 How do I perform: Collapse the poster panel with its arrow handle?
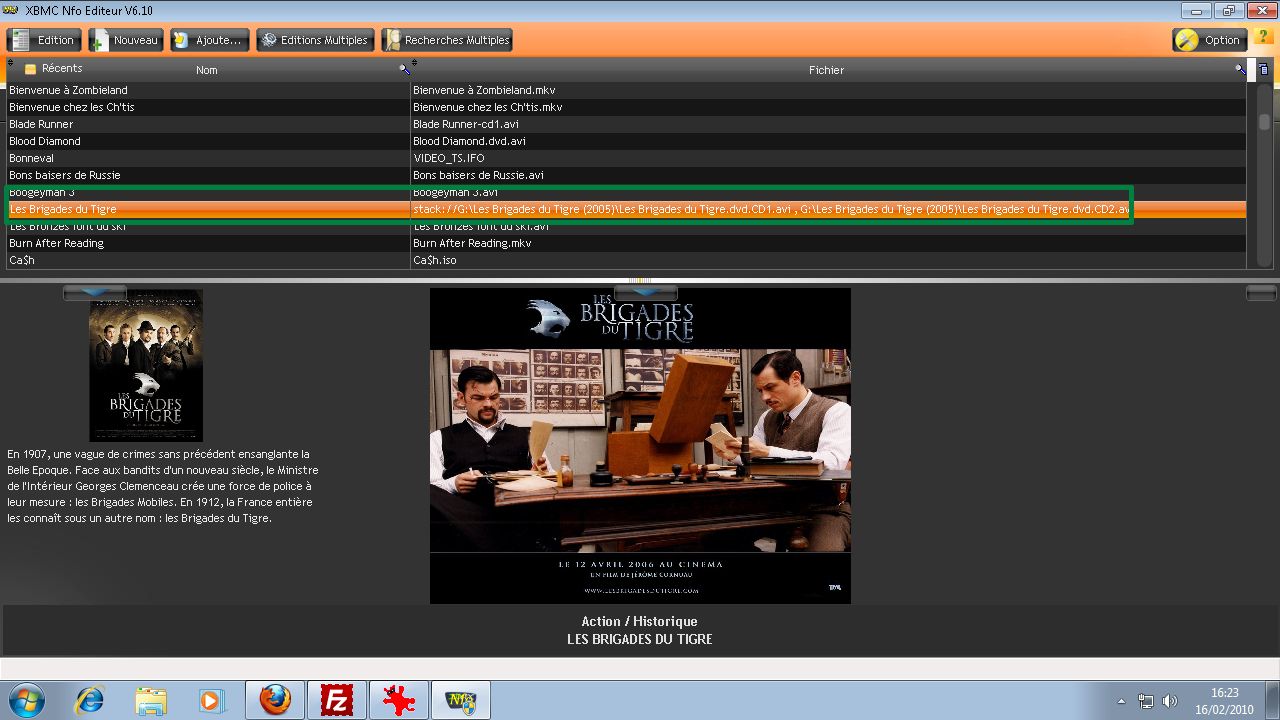pos(95,292)
